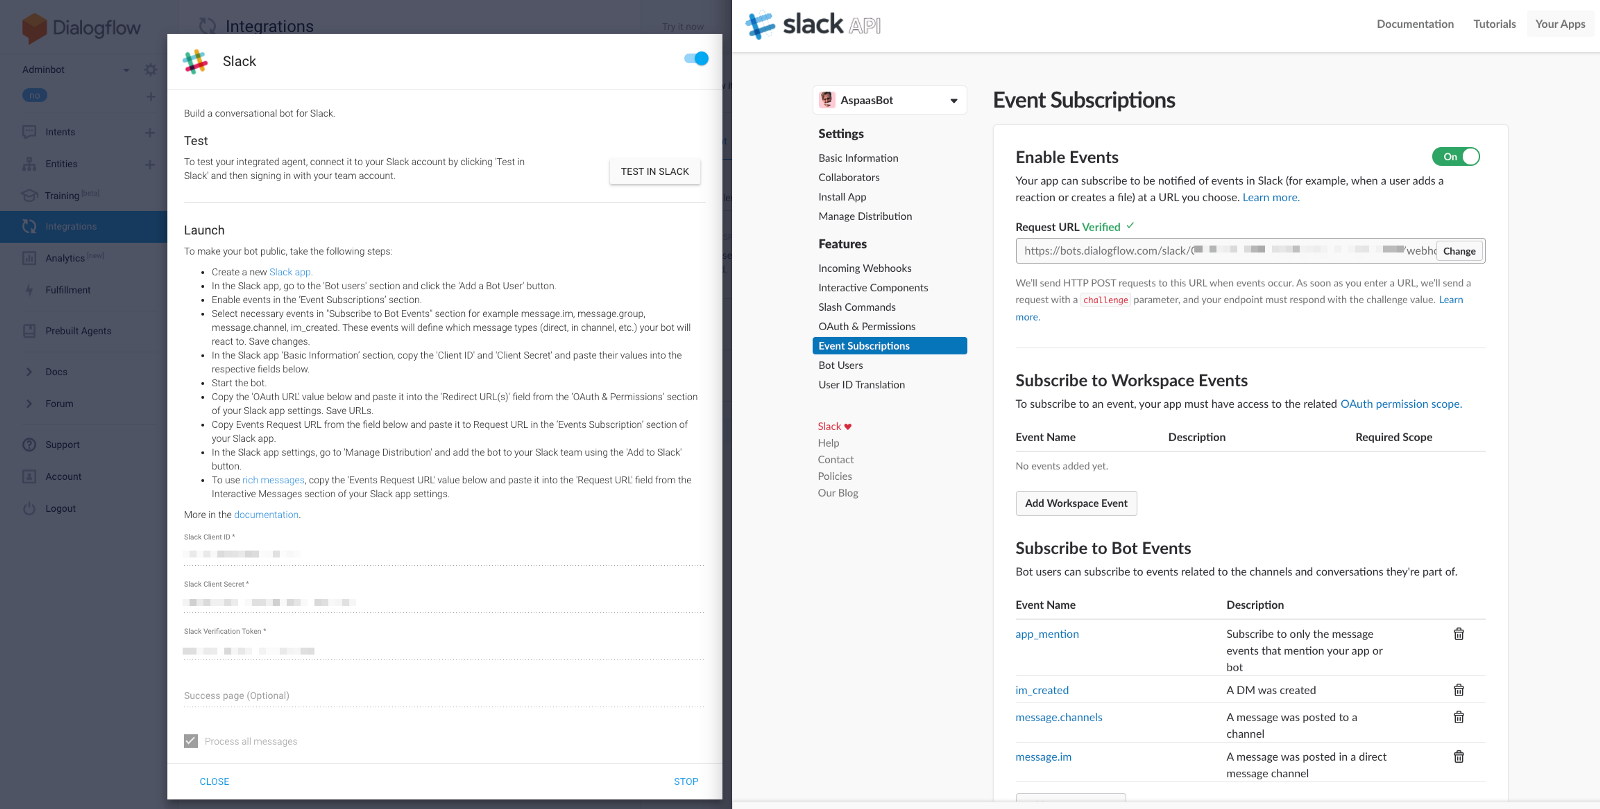Open Bot Users settings page
The width and height of the screenshot is (1600, 809).
[x=840, y=365]
